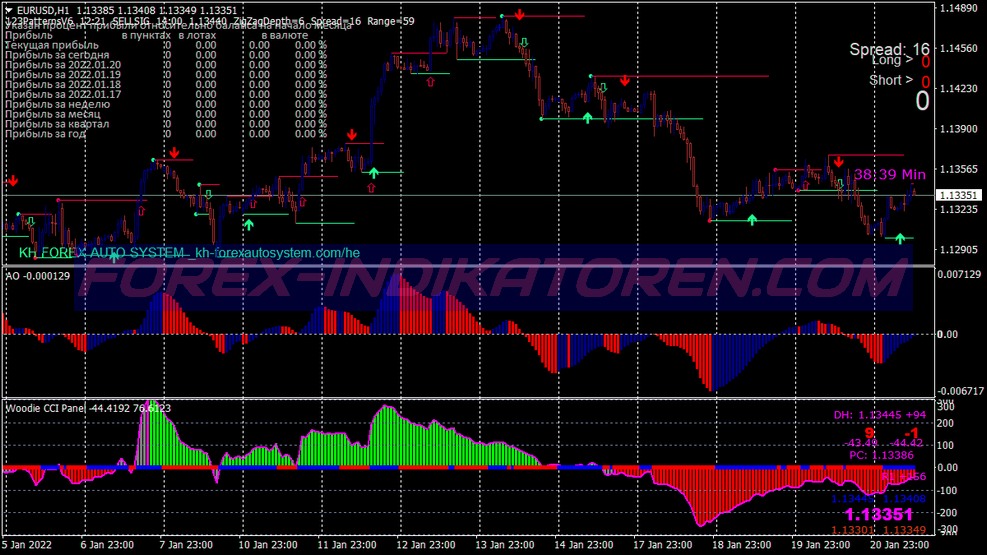This screenshot has height=555, width=987.
Task: Click the red sell arrow next to the 38:39 Min timer
Action: pos(838,162)
